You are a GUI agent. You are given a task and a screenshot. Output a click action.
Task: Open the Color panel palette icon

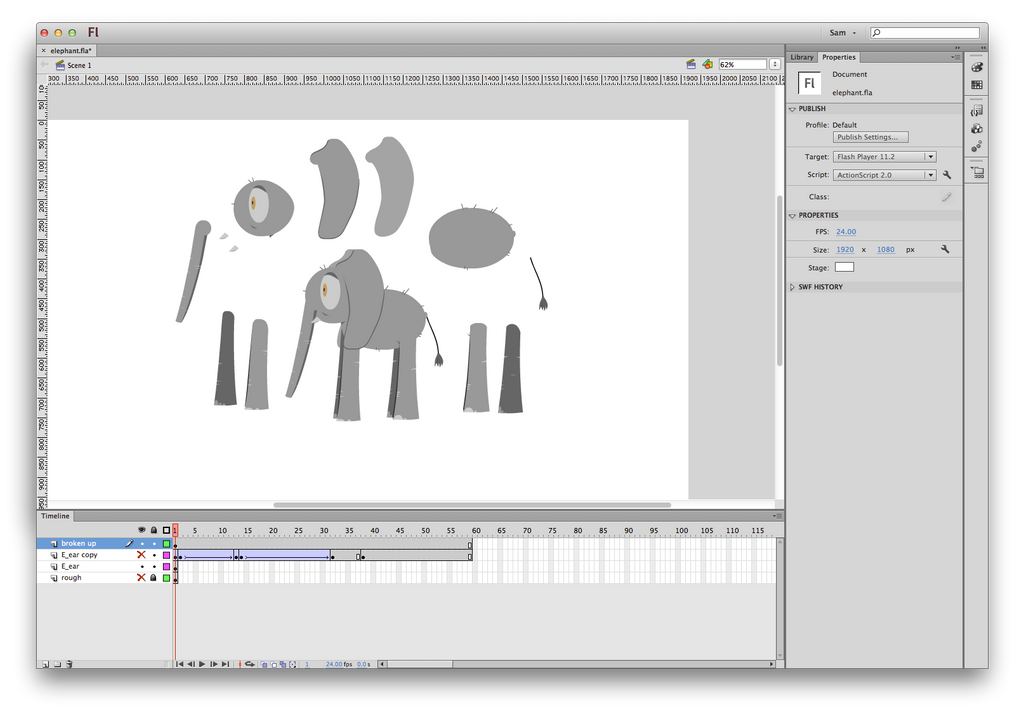977,67
